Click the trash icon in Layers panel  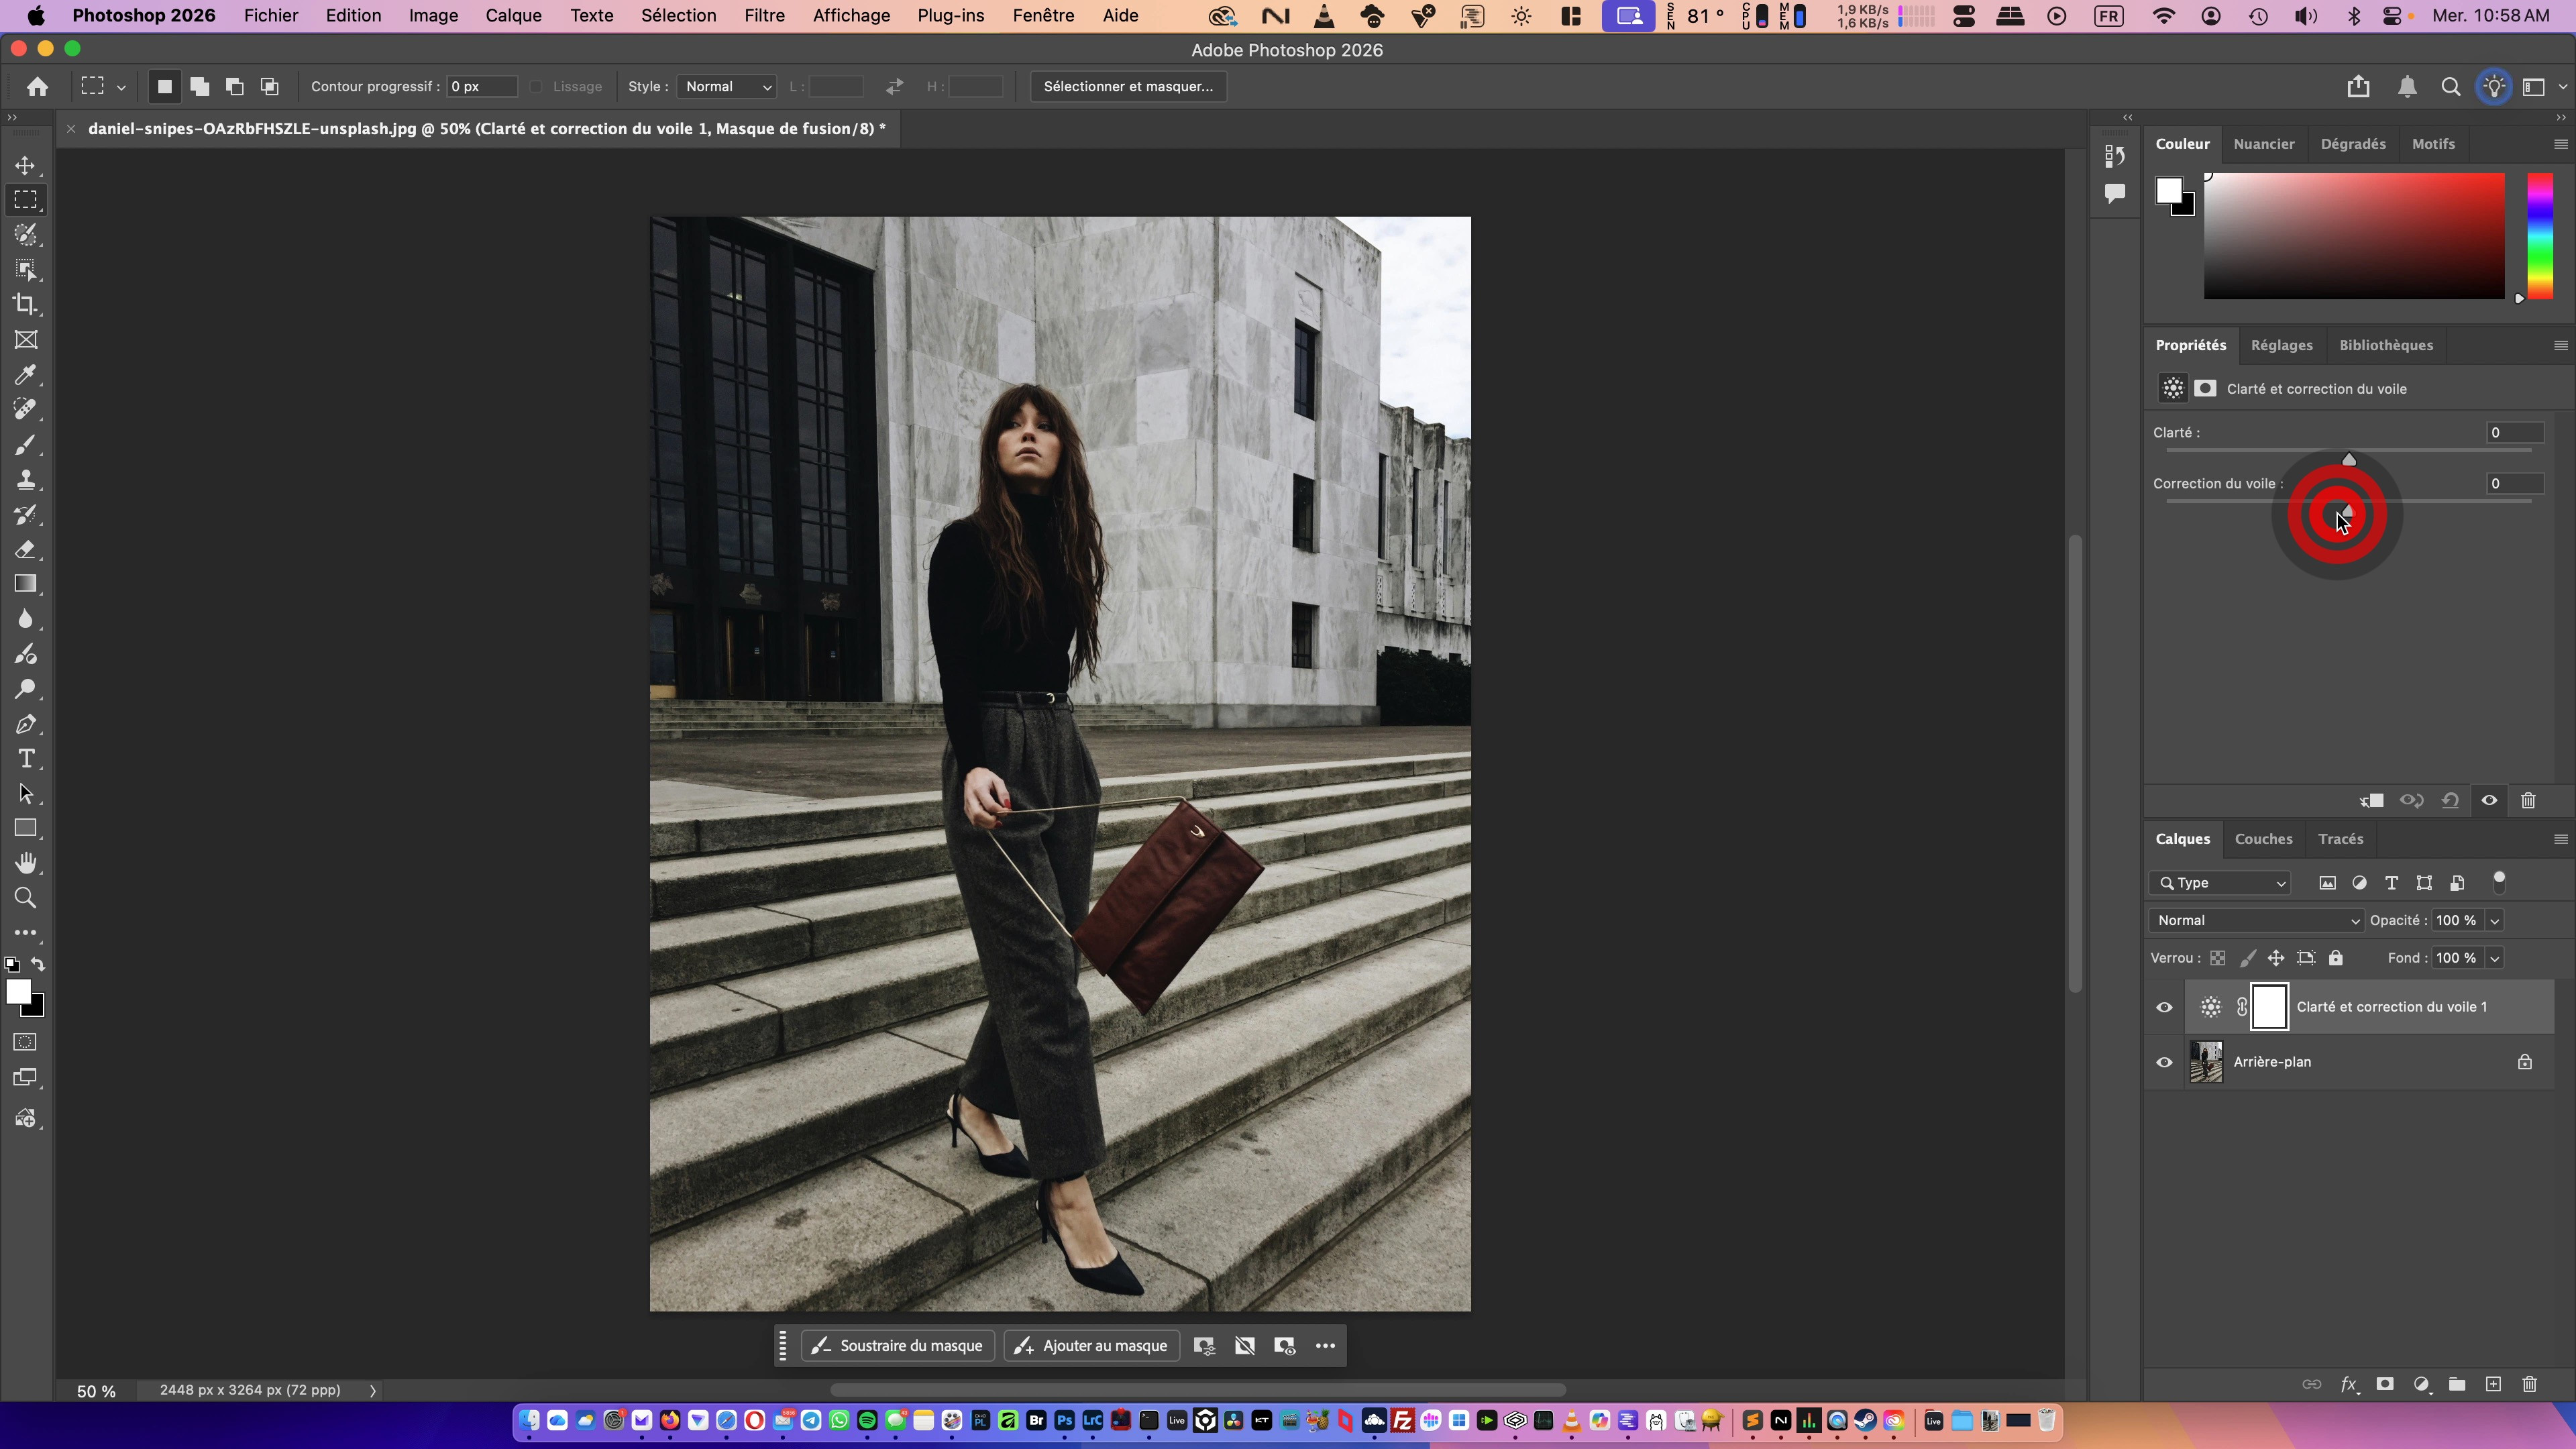2529,1384
